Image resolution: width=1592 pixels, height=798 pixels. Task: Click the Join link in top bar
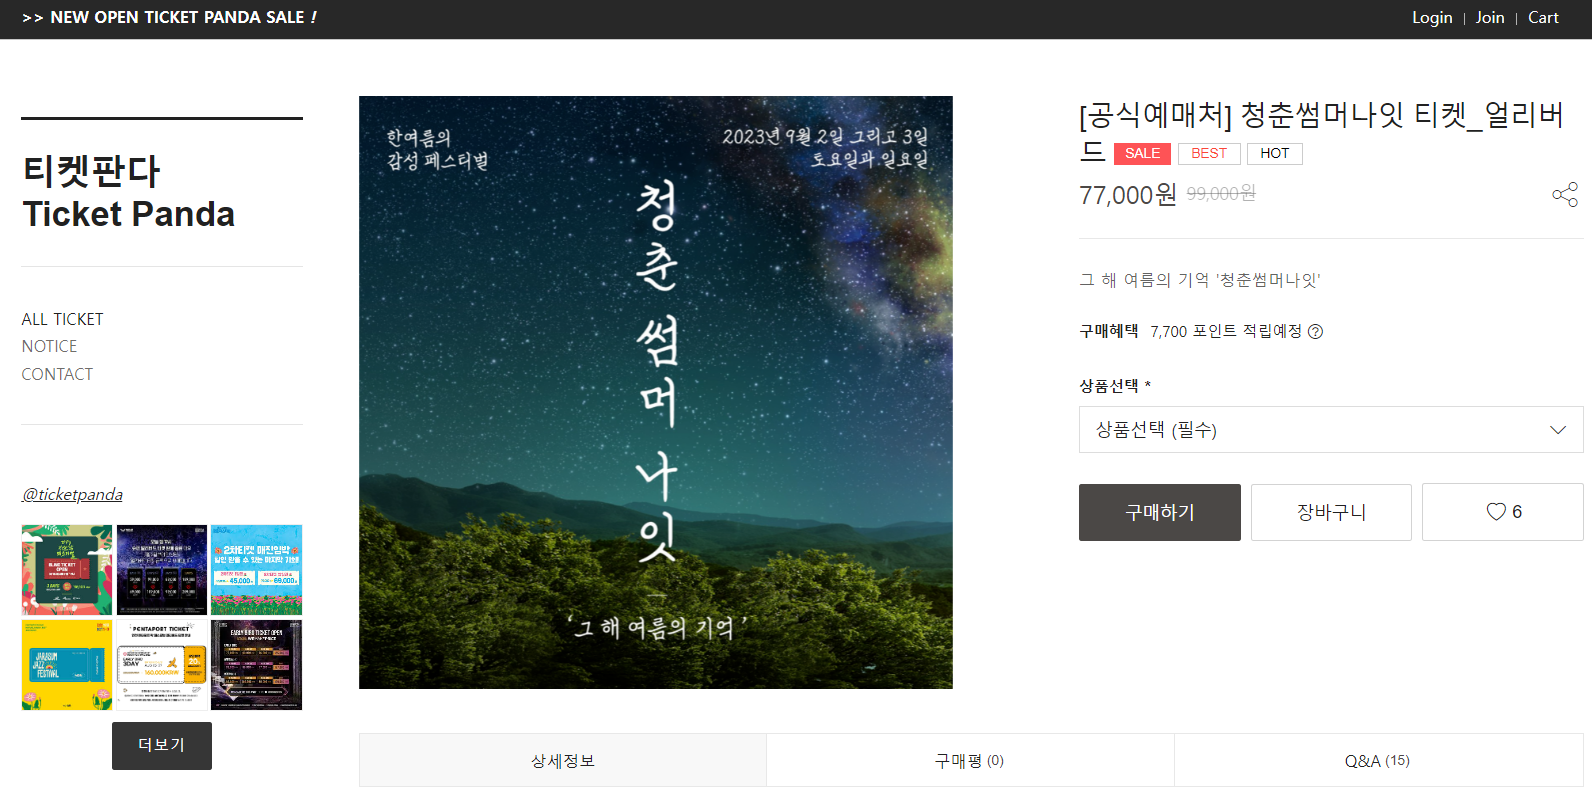click(x=1490, y=18)
